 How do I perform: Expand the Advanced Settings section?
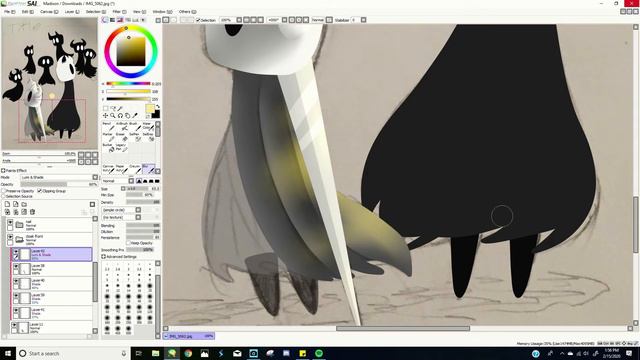pyautogui.click(x=104, y=257)
